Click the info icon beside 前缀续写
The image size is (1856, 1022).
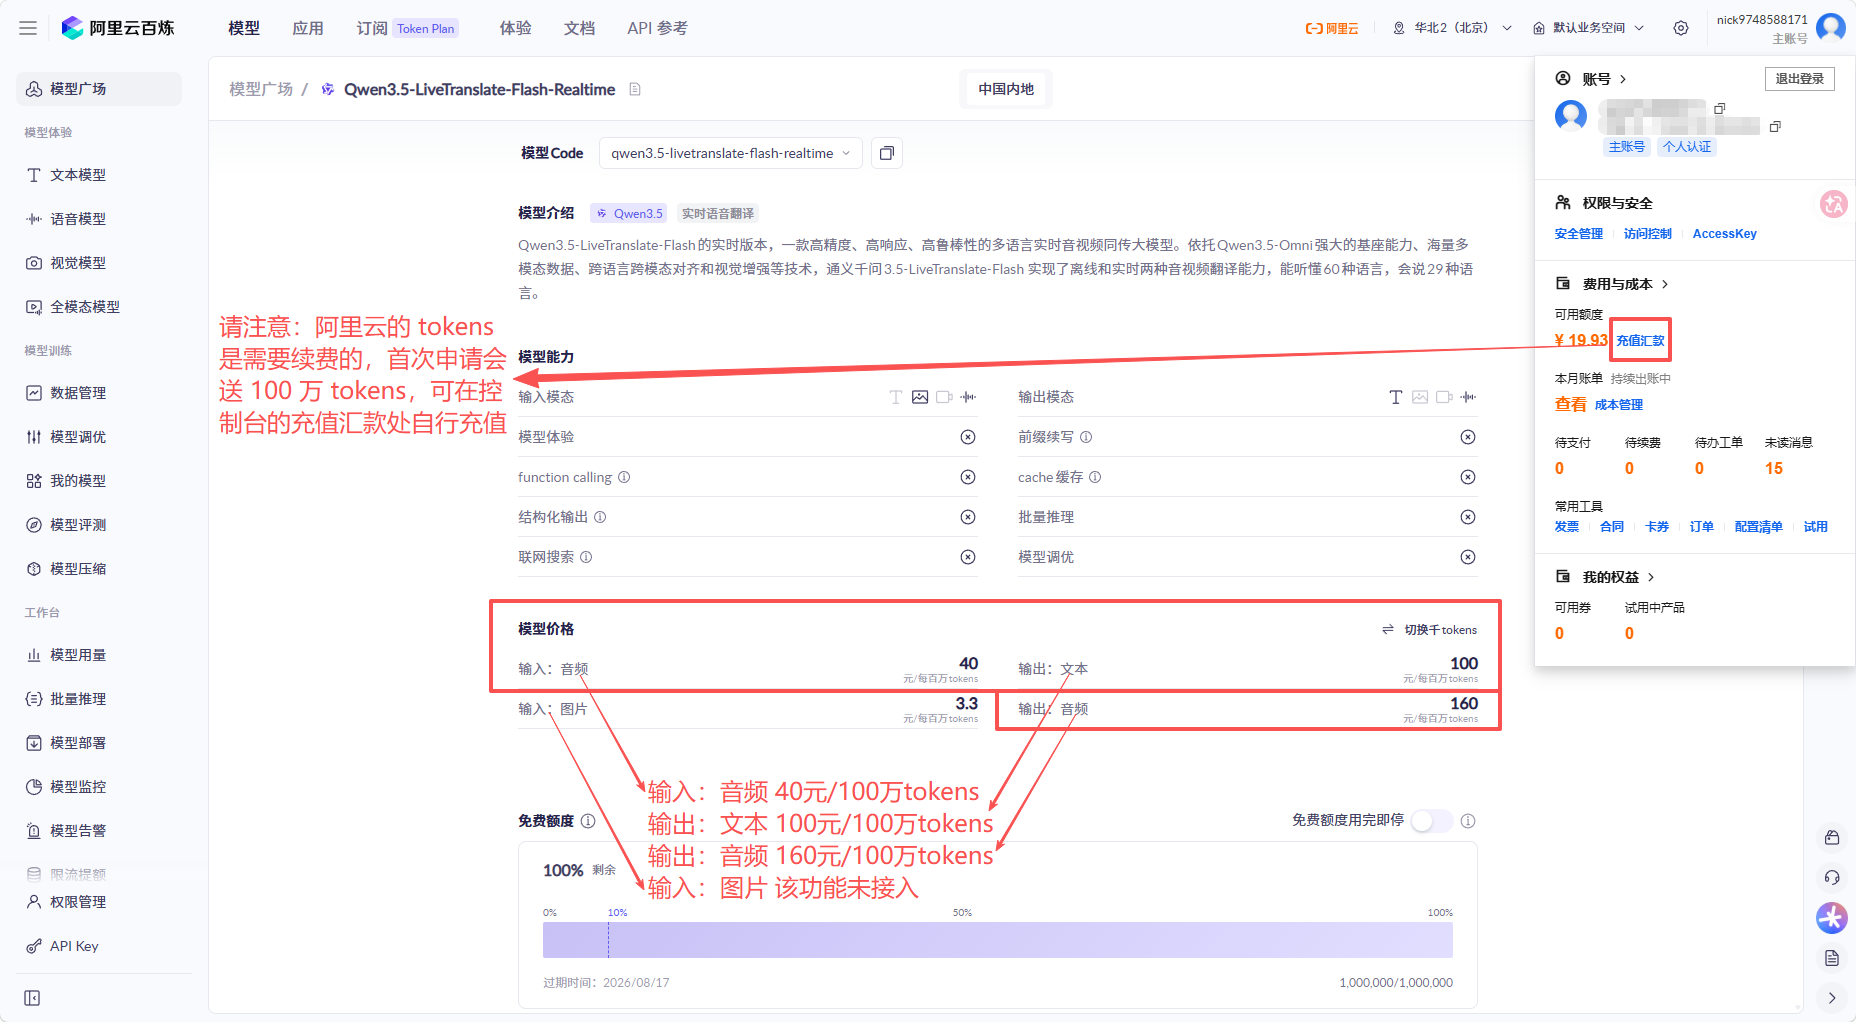coord(1086,437)
